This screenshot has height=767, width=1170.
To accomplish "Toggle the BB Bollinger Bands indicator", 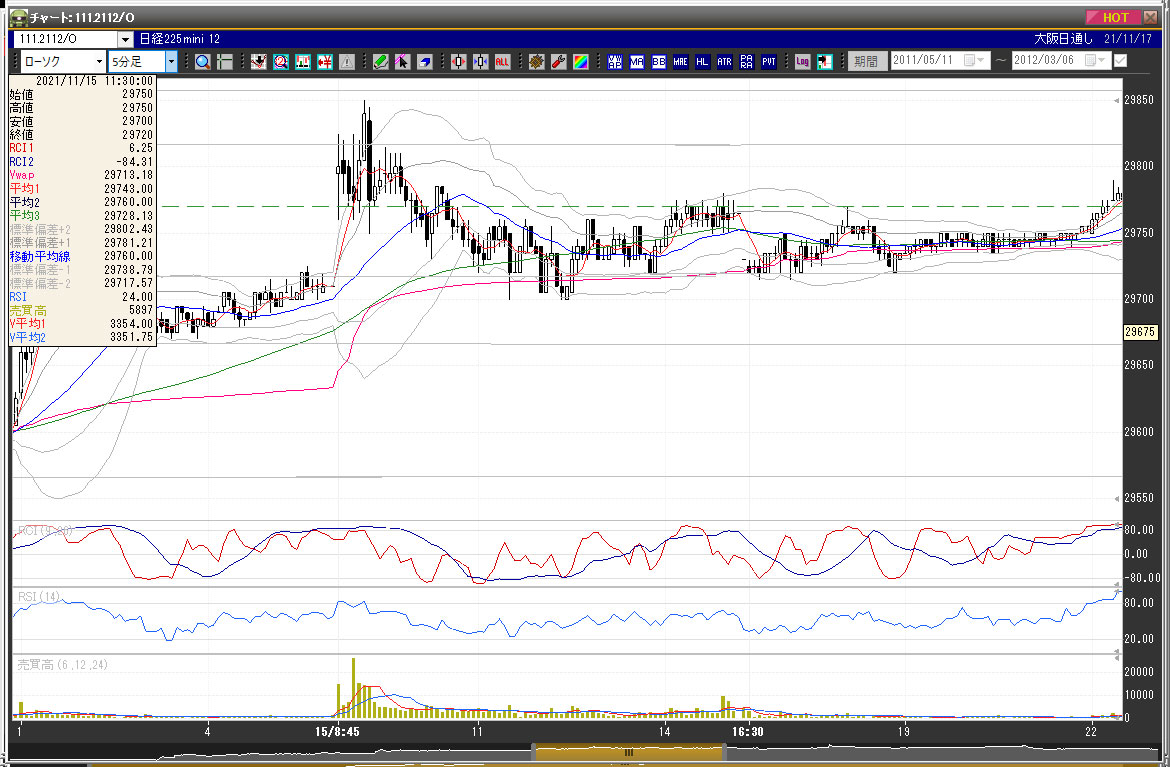I will pyautogui.click(x=659, y=62).
